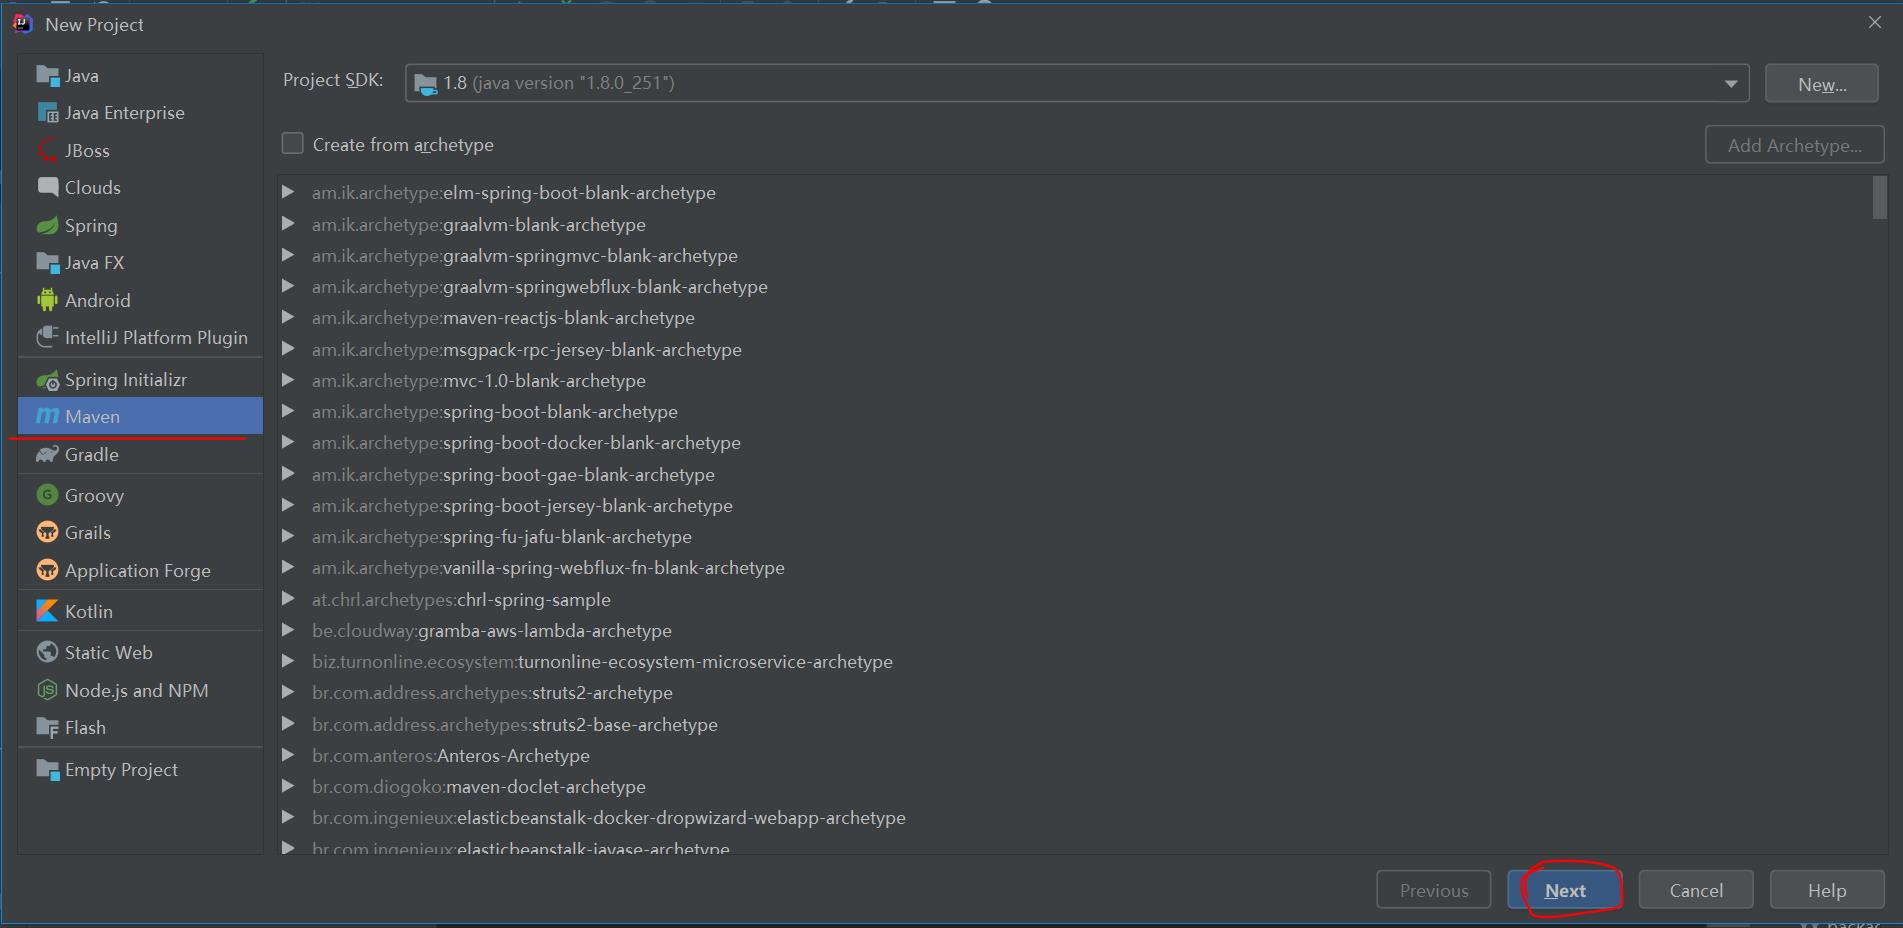
Task: Expand graalvm-blank-archetype node
Action: (x=288, y=224)
